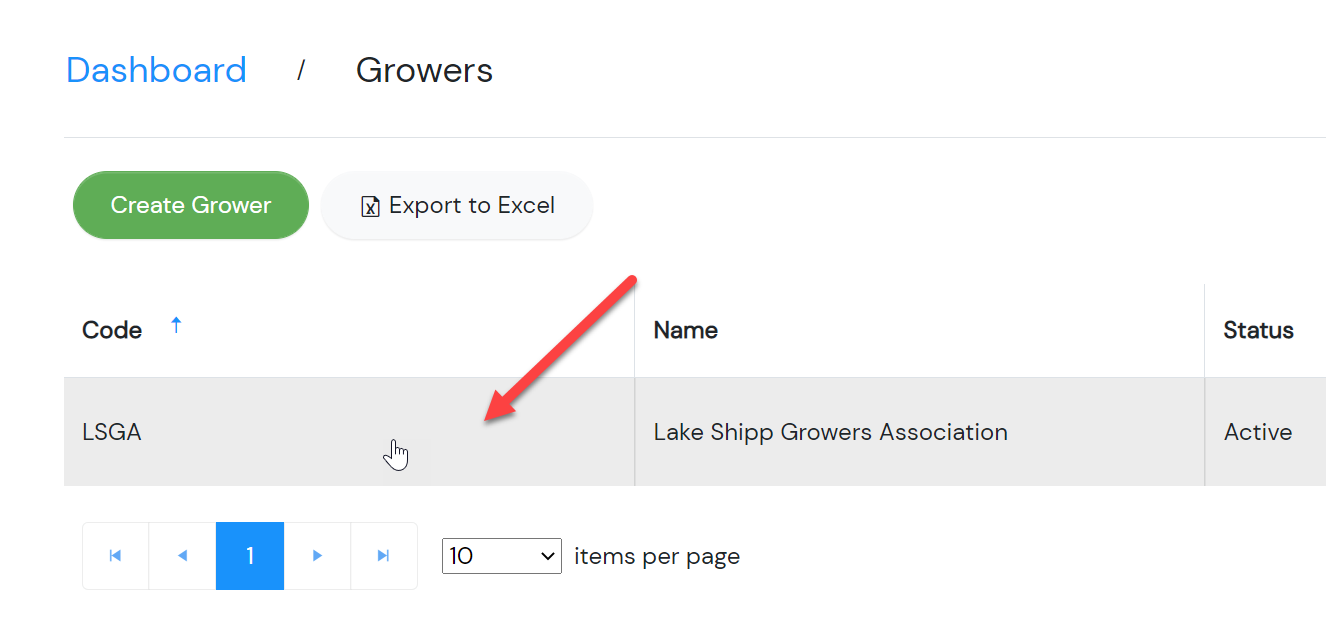The width and height of the screenshot is (1326, 627).
Task: Click the items per page label
Action: click(x=657, y=556)
